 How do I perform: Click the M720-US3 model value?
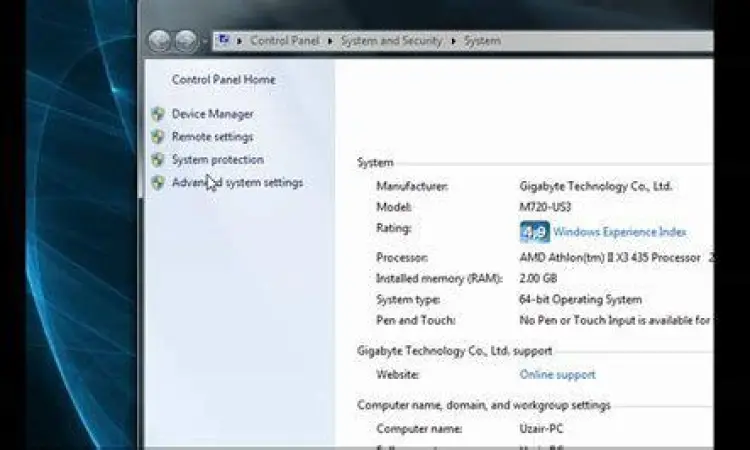coord(545,207)
